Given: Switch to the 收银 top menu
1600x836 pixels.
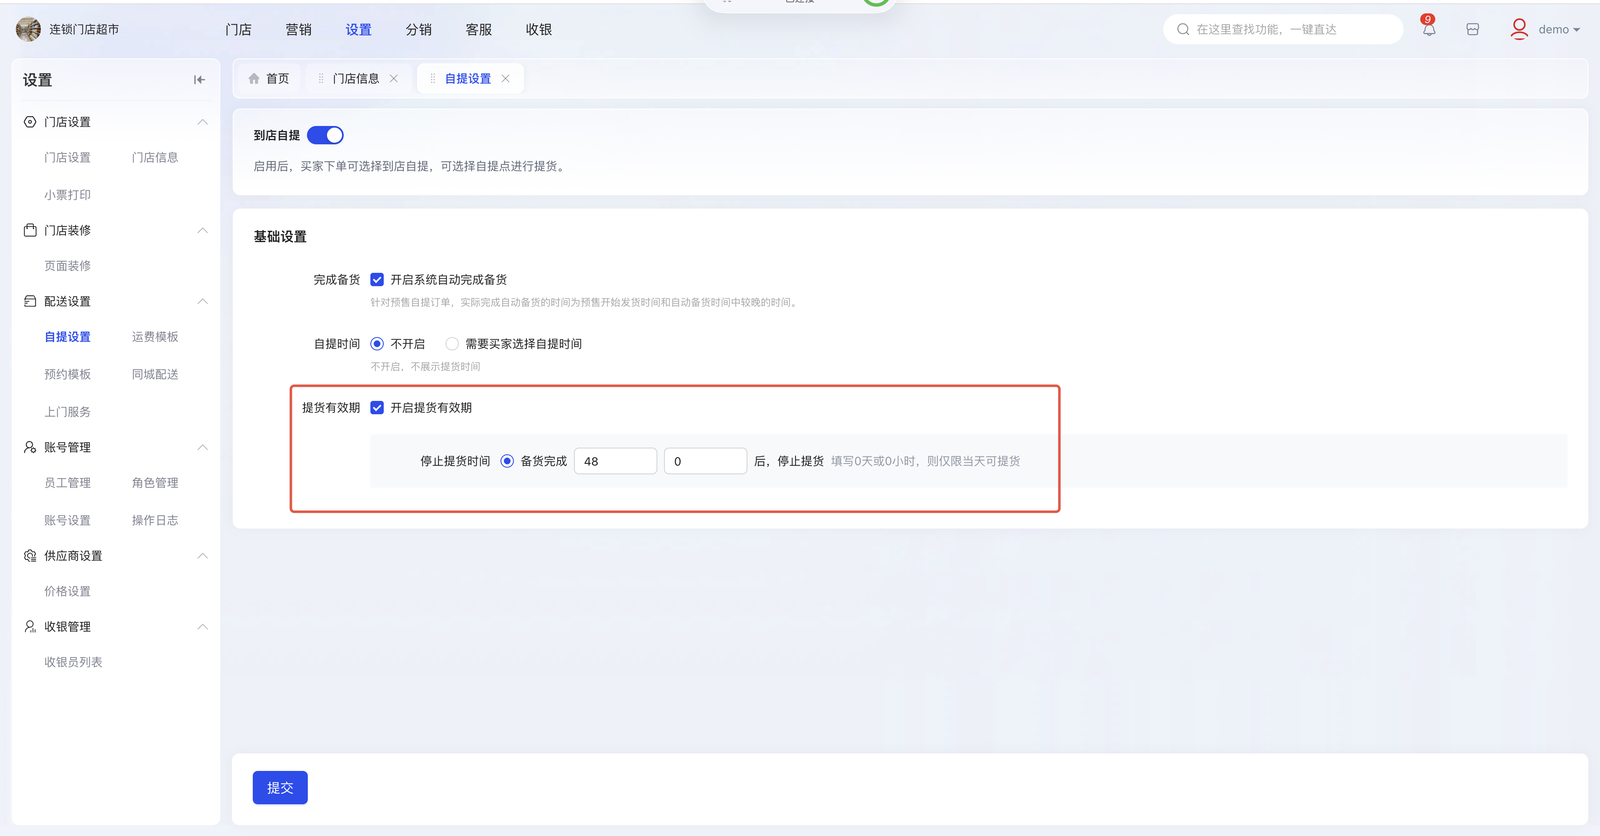Looking at the screenshot, I should click(538, 30).
